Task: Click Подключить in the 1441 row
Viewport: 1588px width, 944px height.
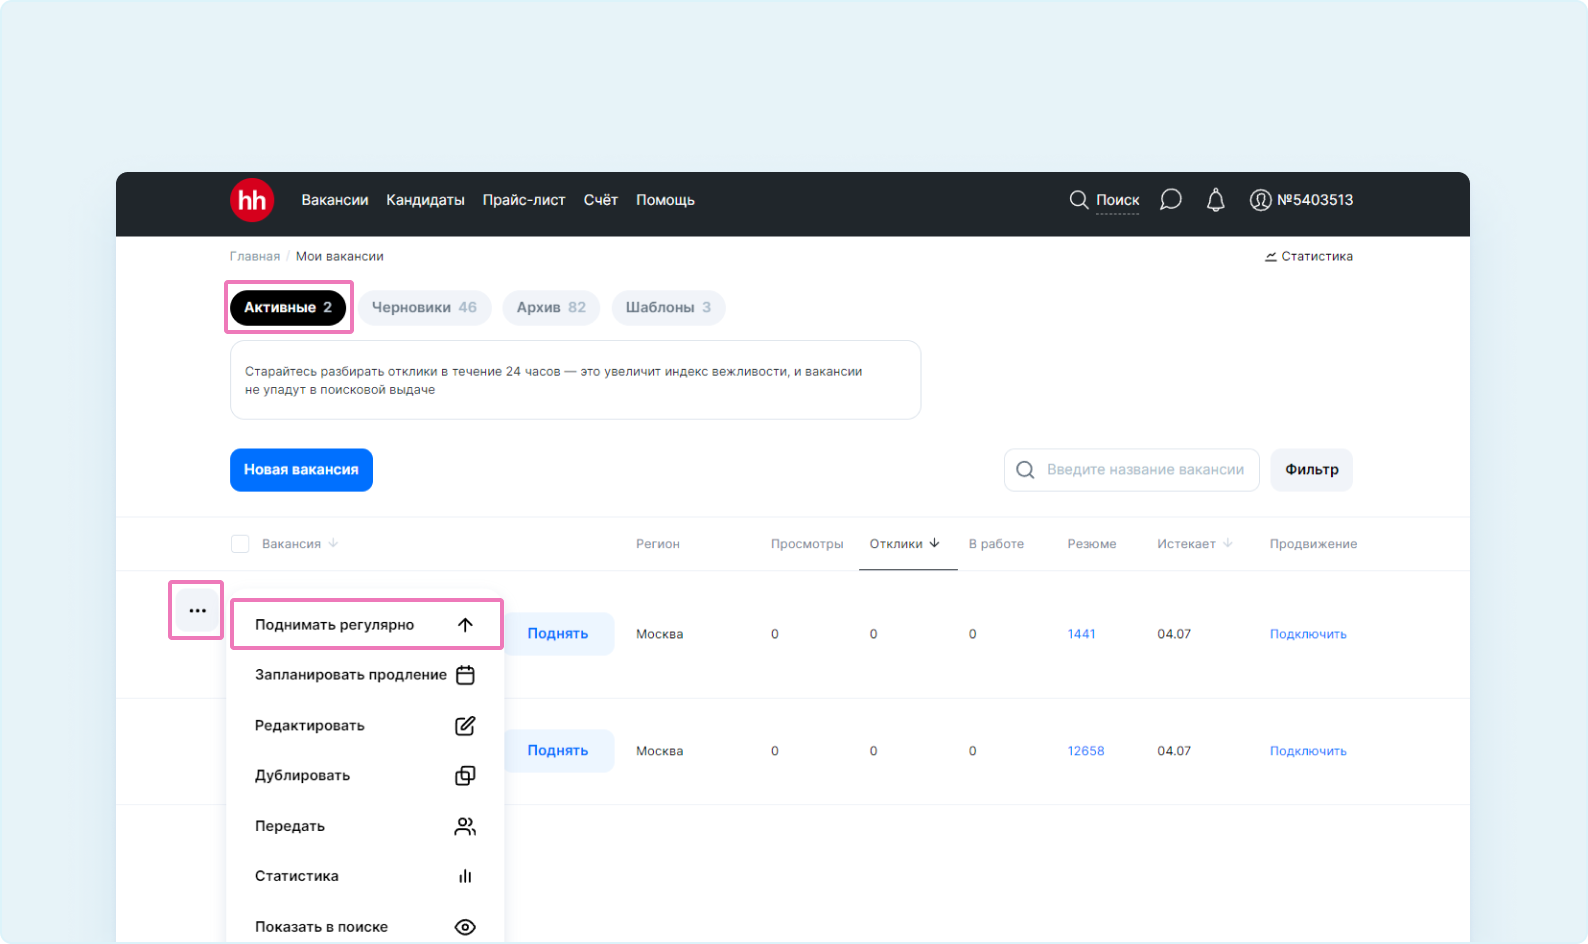Action: coord(1308,634)
